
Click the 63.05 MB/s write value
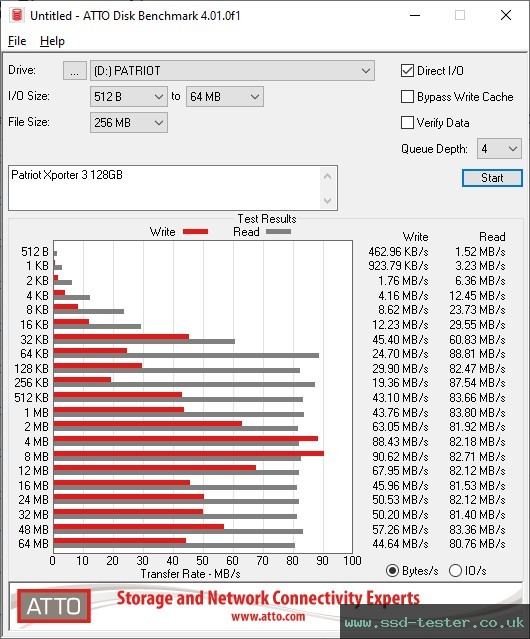pyautogui.click(x=400, y=427)
